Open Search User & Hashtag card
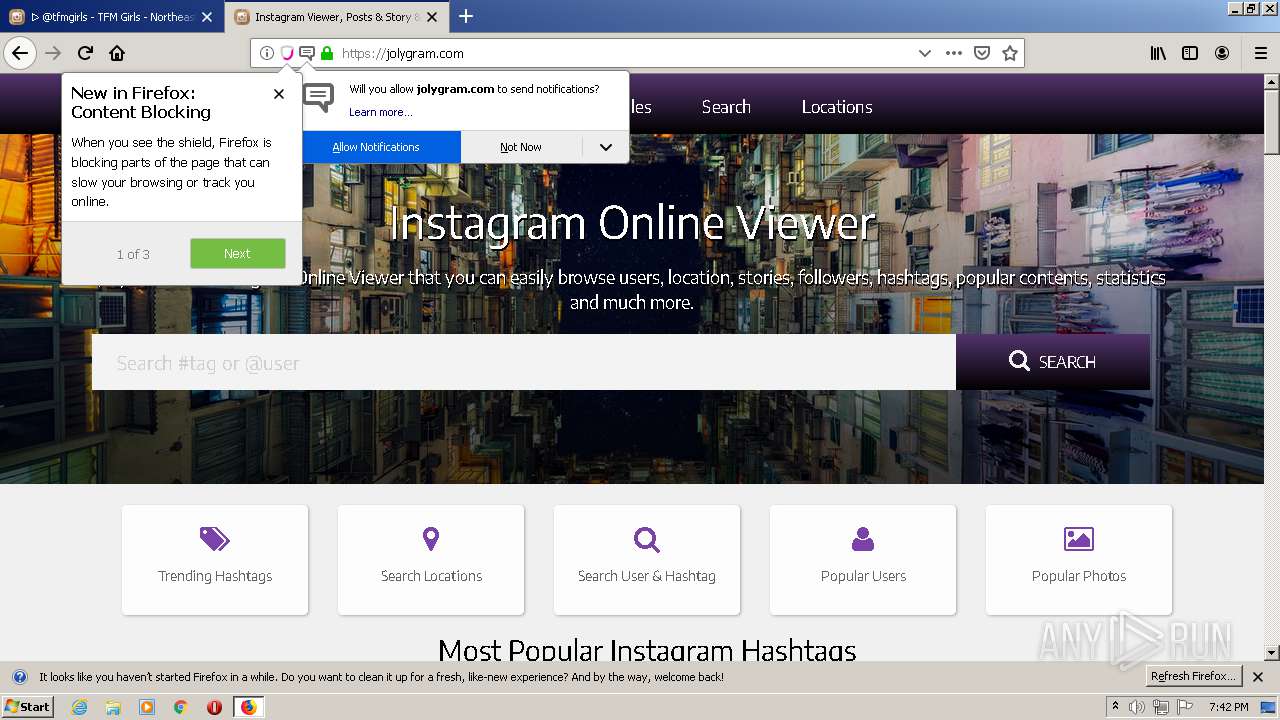Screen dimensions: 1280x720 click(647, 559)
